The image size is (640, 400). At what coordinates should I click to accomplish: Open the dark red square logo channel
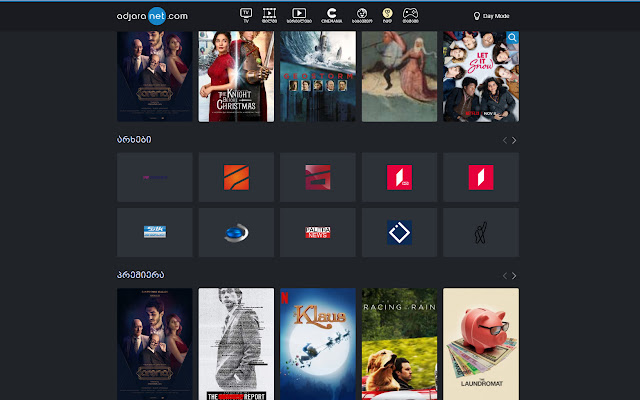pos(318,177)
